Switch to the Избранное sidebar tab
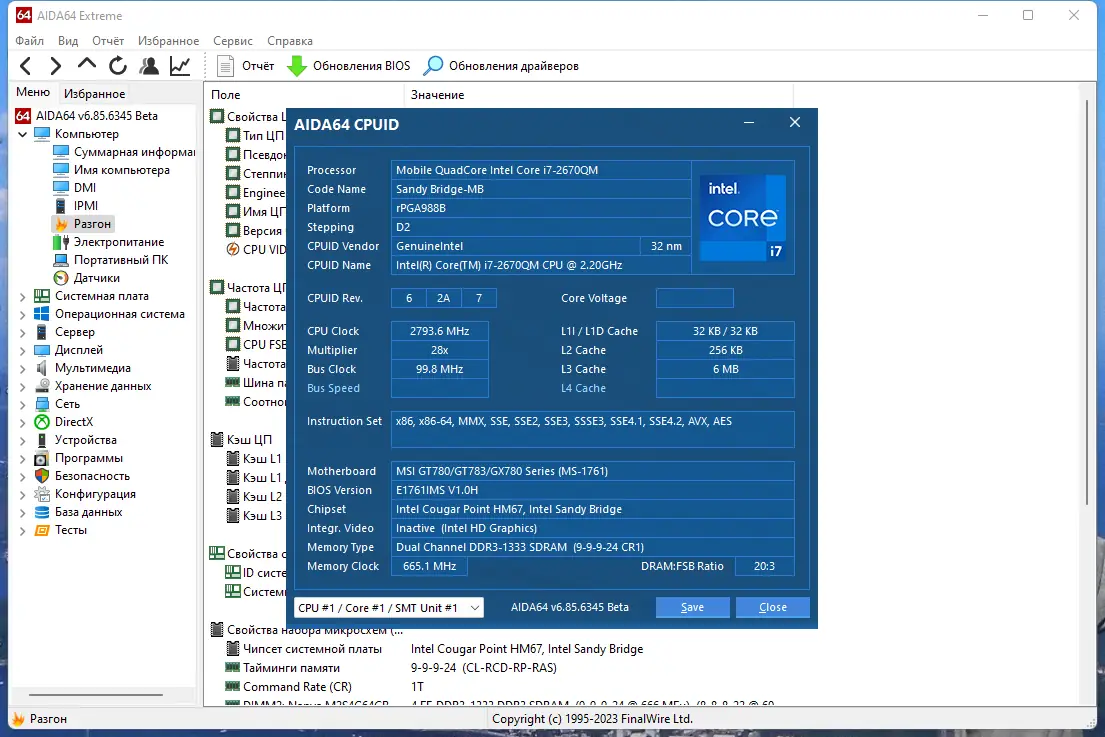Image resolution: width=1105 pixels, height=737 pixels. 94,94
